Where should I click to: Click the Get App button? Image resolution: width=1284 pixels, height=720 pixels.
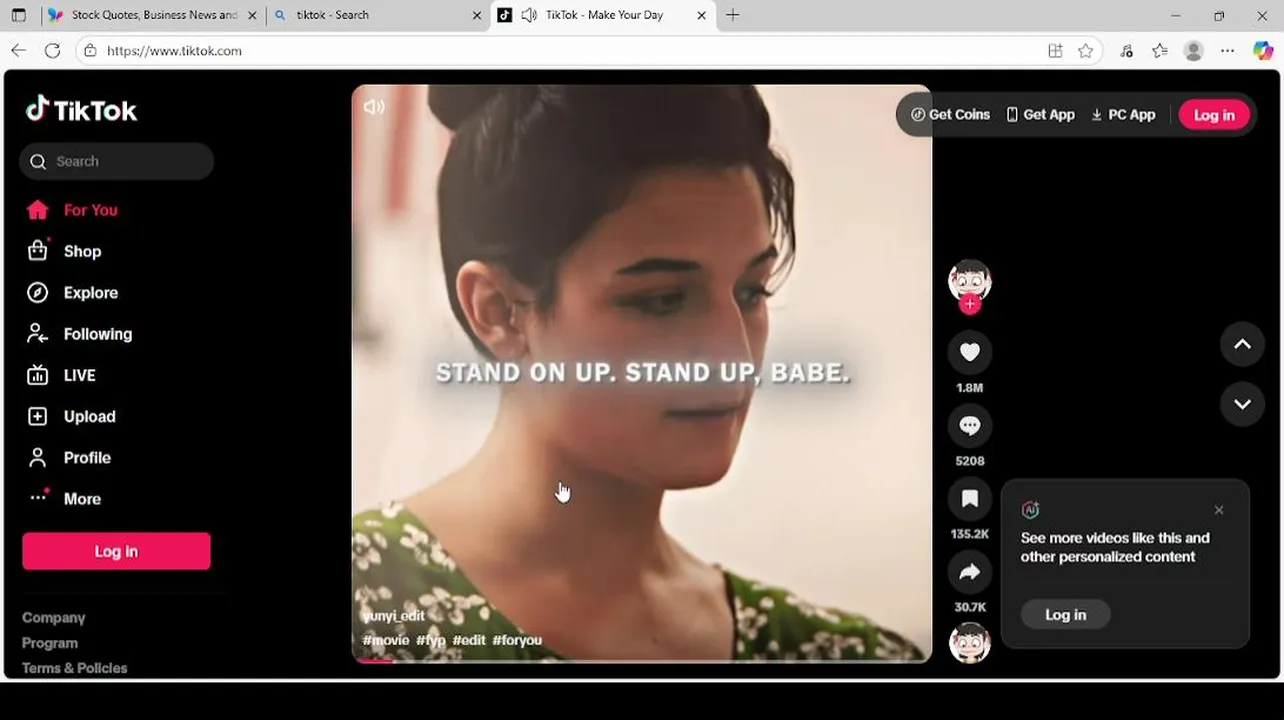[1040, 115]
